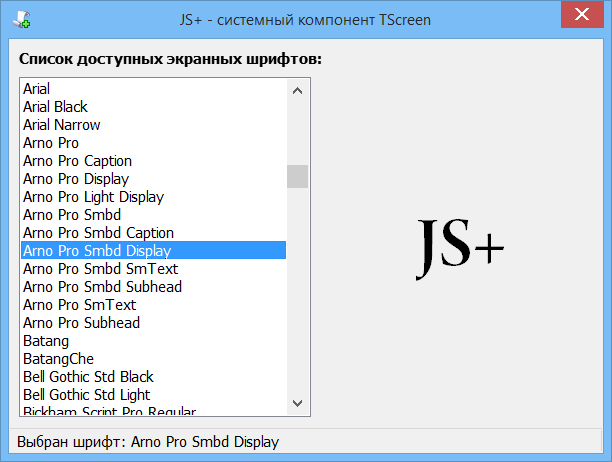
Task: Choose Arno Pro Smbd Caption font
Action: (153, 233)
